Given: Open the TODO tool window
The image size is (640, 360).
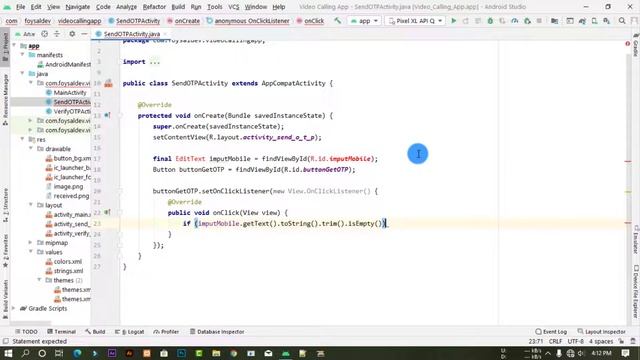Looking at the screenshot, I should click(x=27, y=331).
